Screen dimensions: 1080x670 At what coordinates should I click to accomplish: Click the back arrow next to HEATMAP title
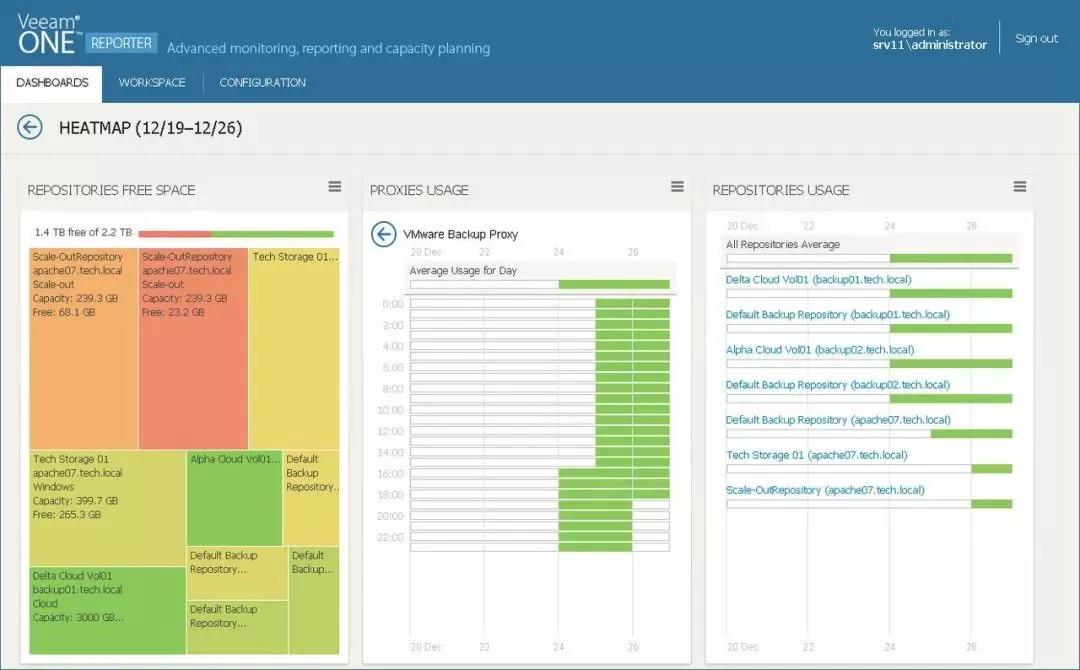pyautogui.click(x=30, y=127)
